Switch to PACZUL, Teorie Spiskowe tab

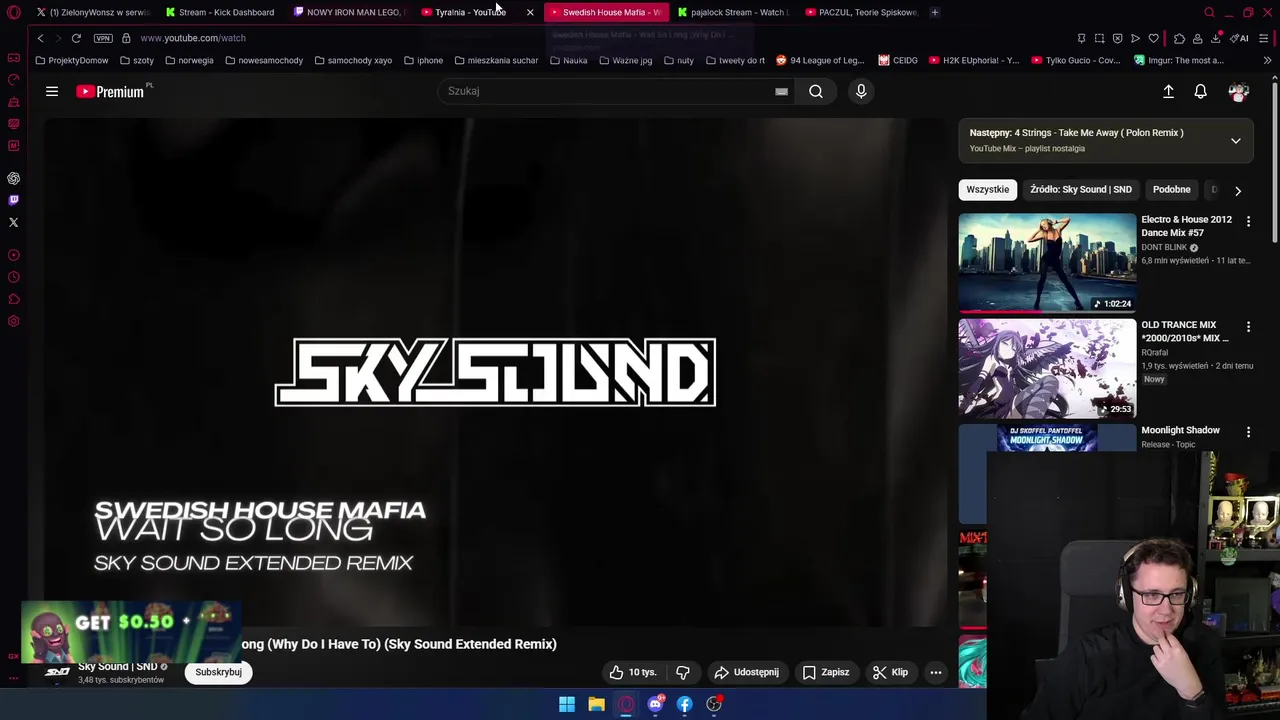(861, 12)
